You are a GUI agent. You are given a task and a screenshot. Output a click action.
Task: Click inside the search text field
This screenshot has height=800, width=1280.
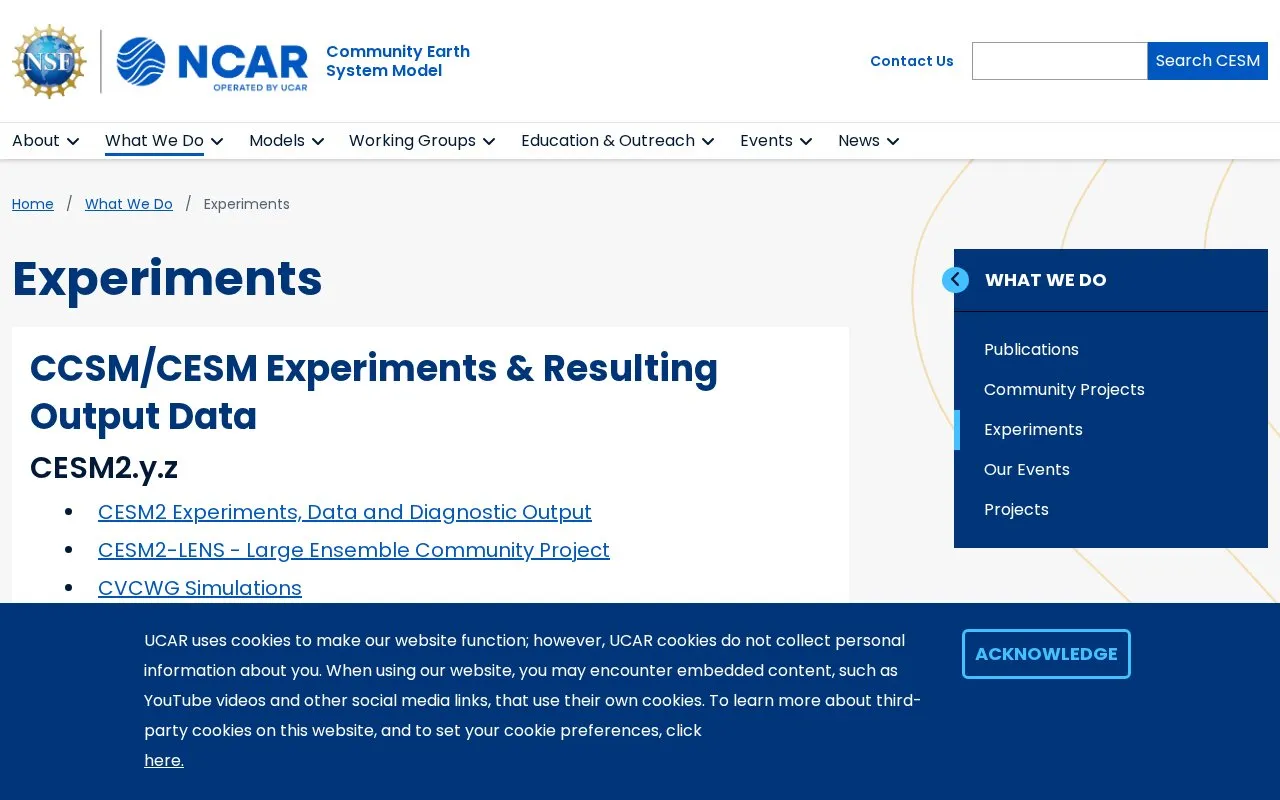point(1059,61)
